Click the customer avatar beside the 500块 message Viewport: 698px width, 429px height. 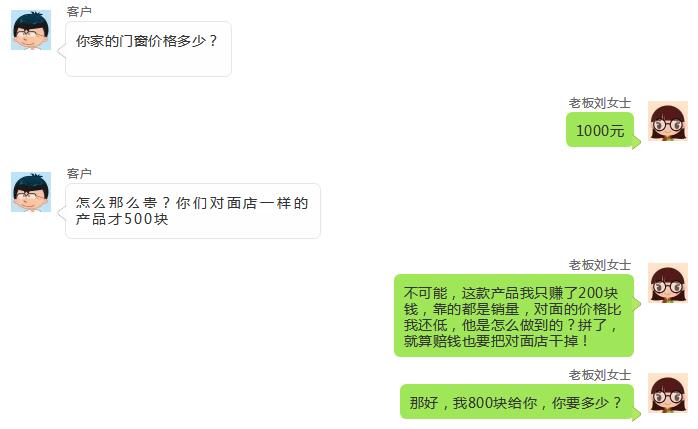click(31, 192)
